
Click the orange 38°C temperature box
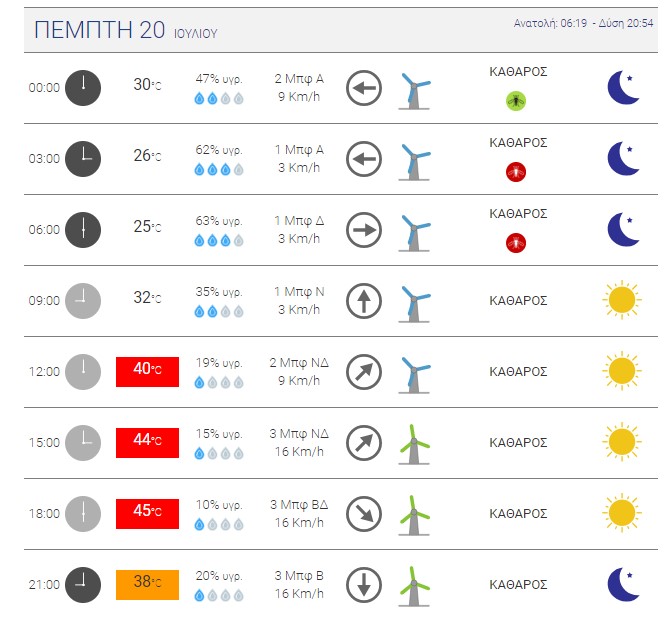pos(147,585)
